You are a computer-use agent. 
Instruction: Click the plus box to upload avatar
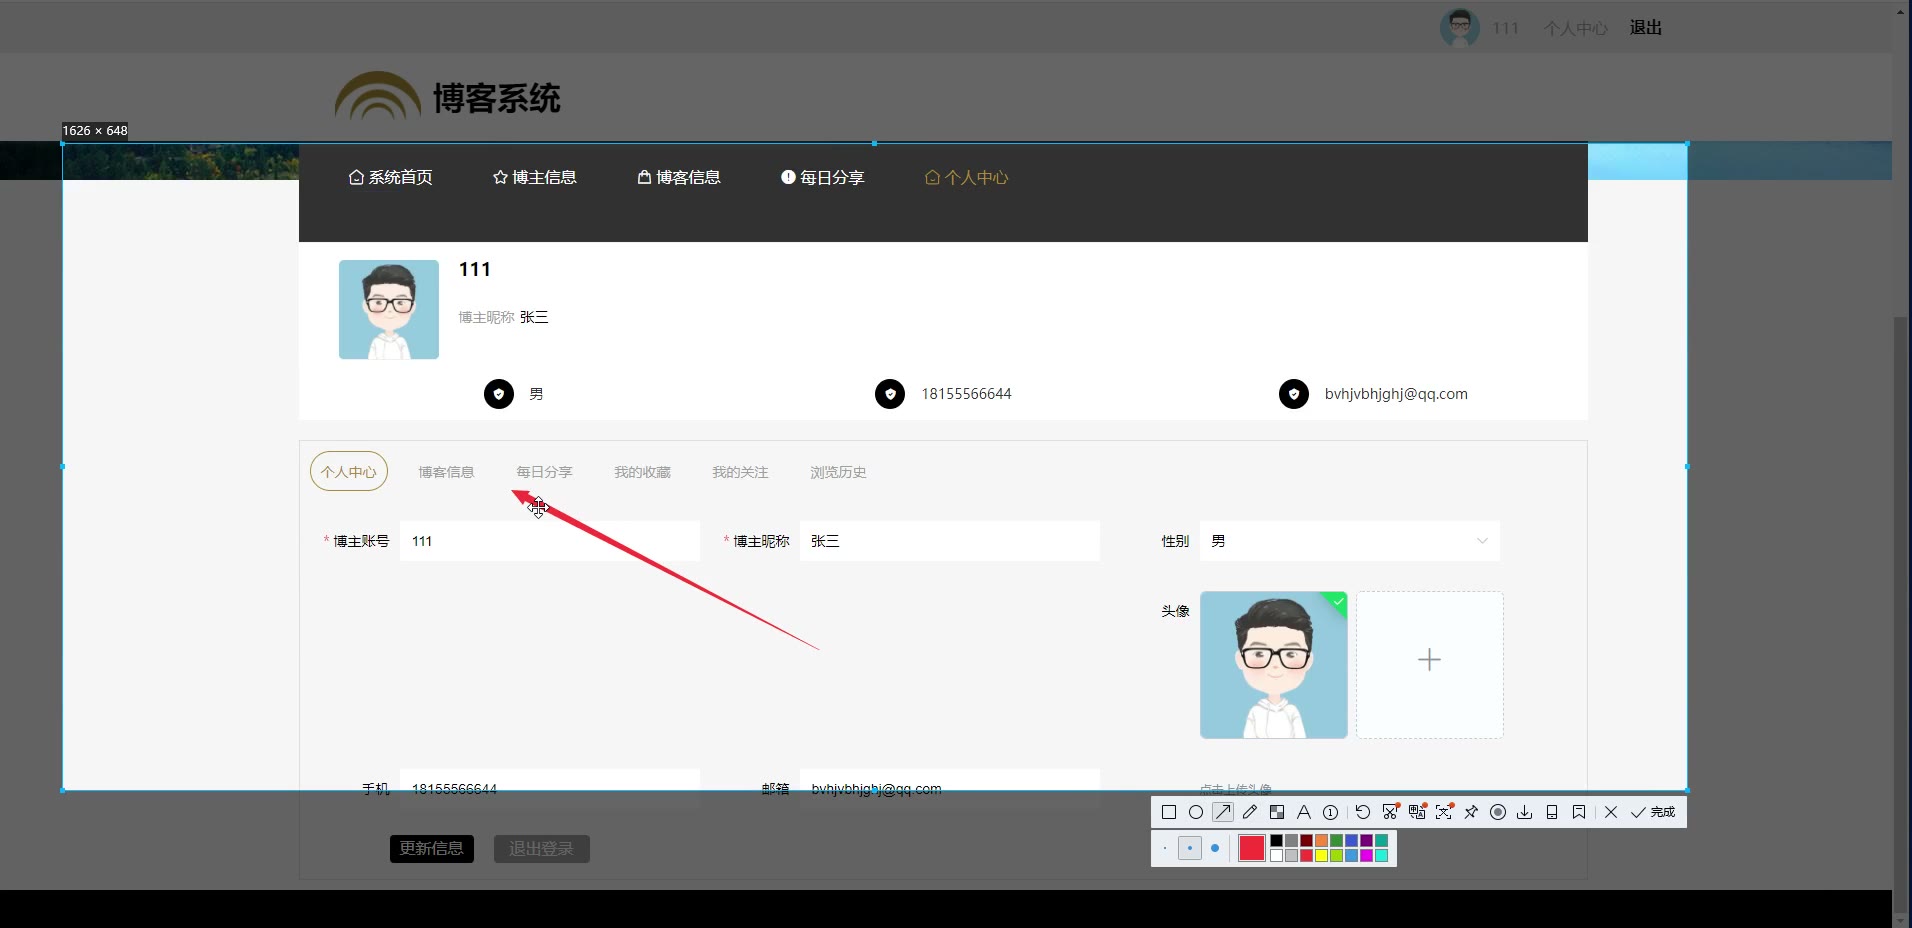[1430, 665]
